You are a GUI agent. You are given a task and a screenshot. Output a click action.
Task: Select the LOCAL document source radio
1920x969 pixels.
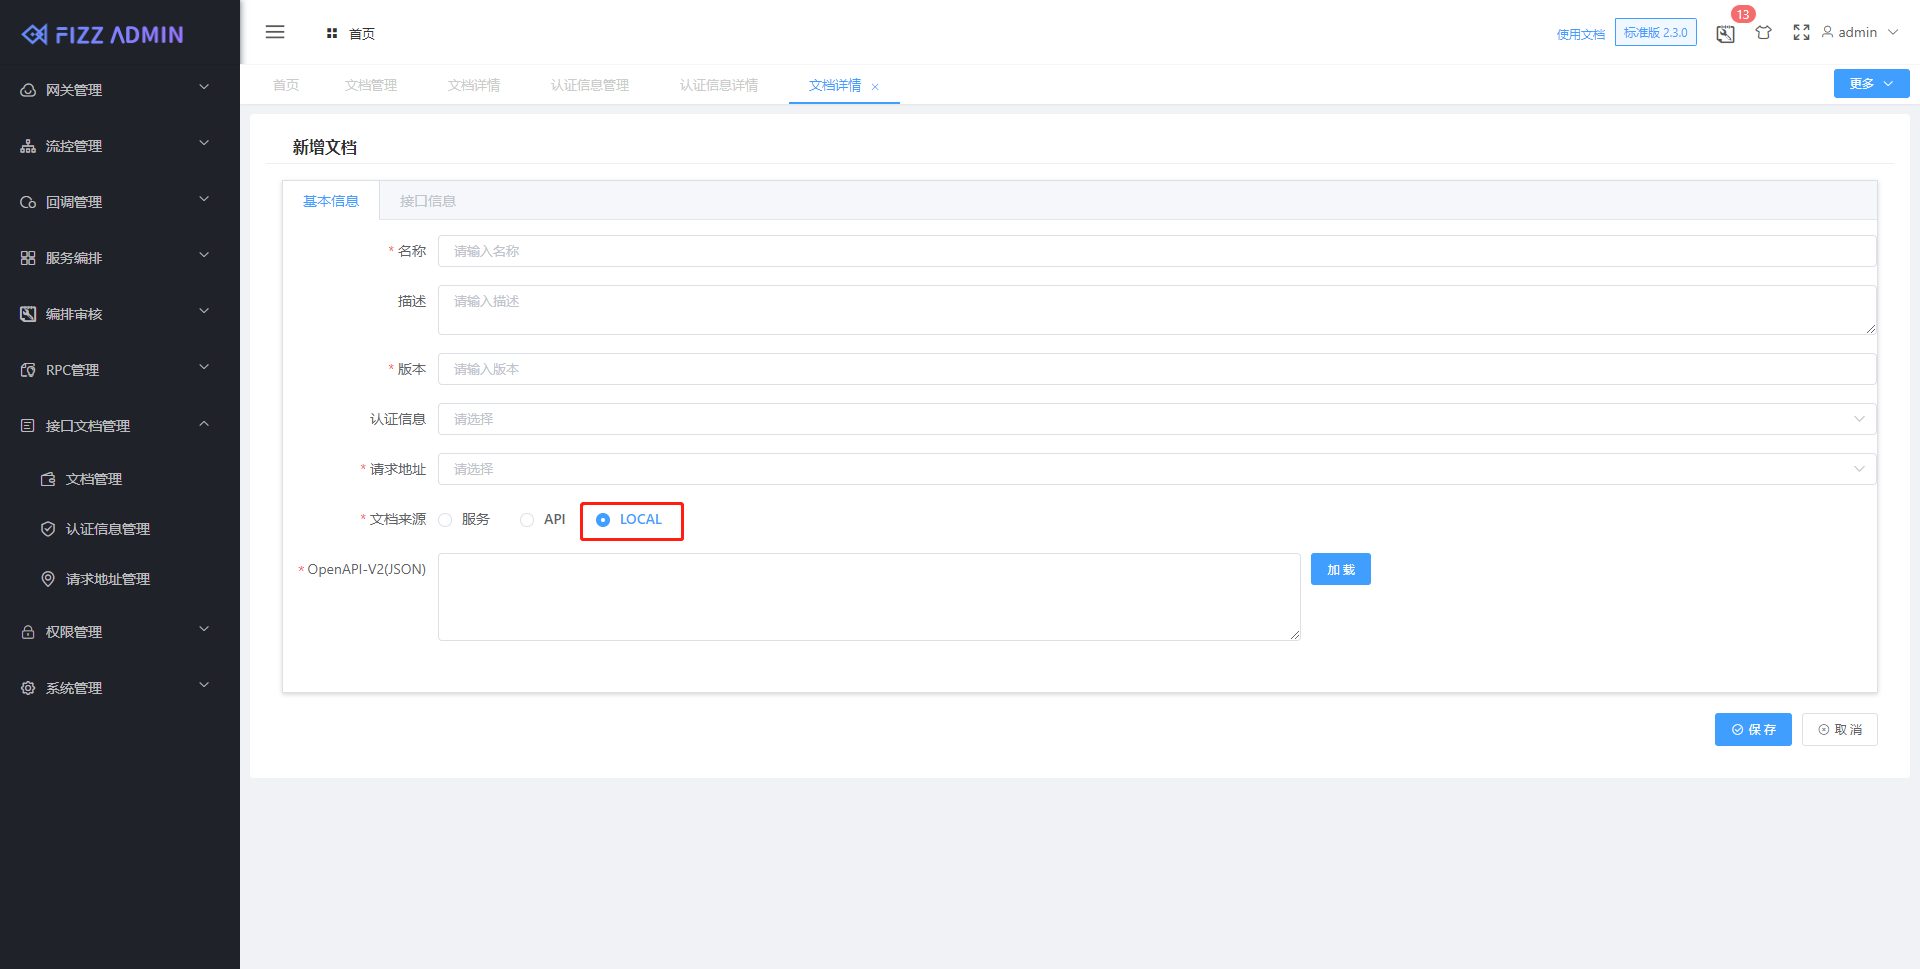tap(602, 520)
